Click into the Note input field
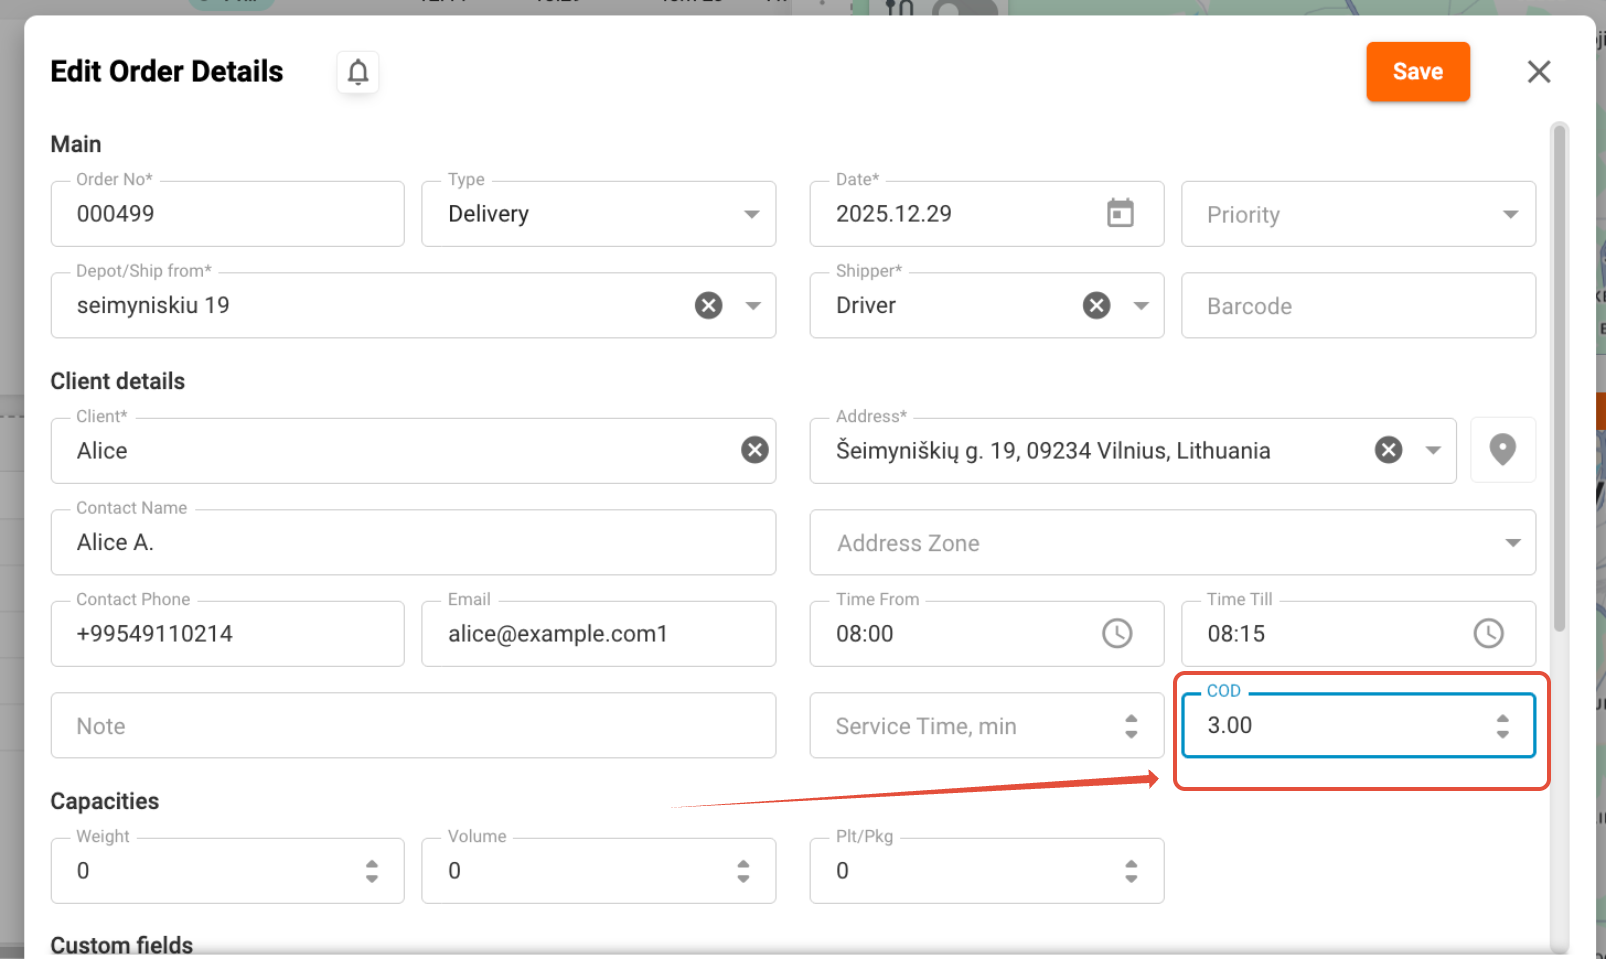 pyautogui.click(x=413, y=726)
